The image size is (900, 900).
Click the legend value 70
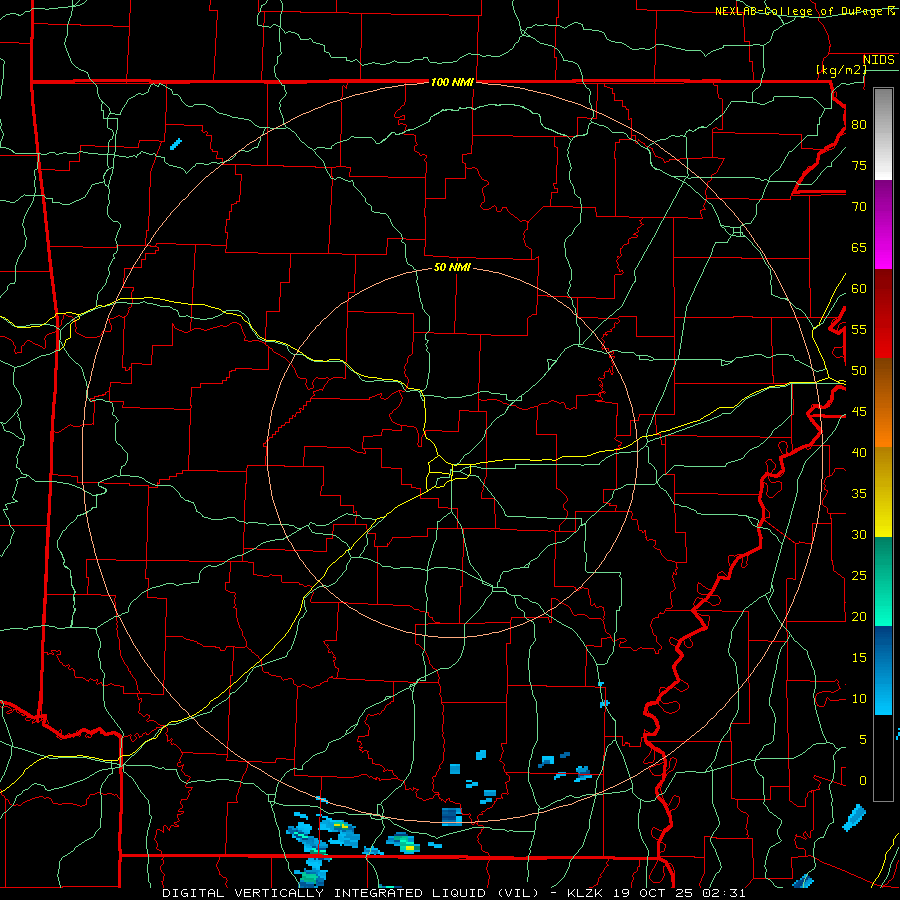click(859, 207)
